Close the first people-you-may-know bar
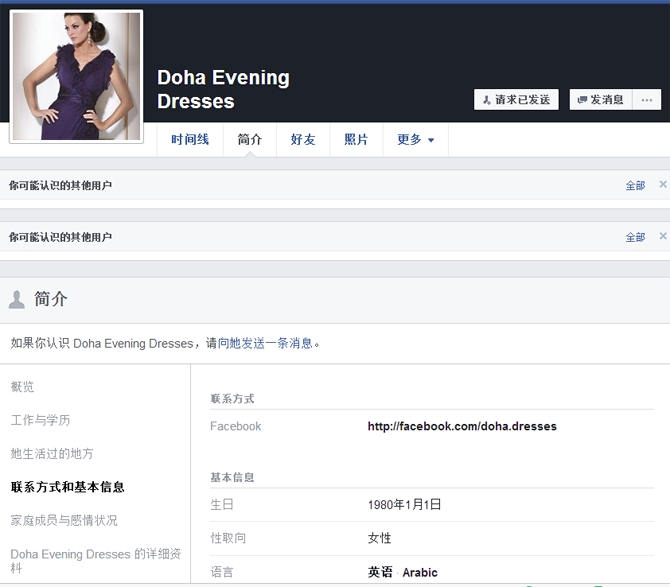The image size is (670, 587). pos(662,185)
